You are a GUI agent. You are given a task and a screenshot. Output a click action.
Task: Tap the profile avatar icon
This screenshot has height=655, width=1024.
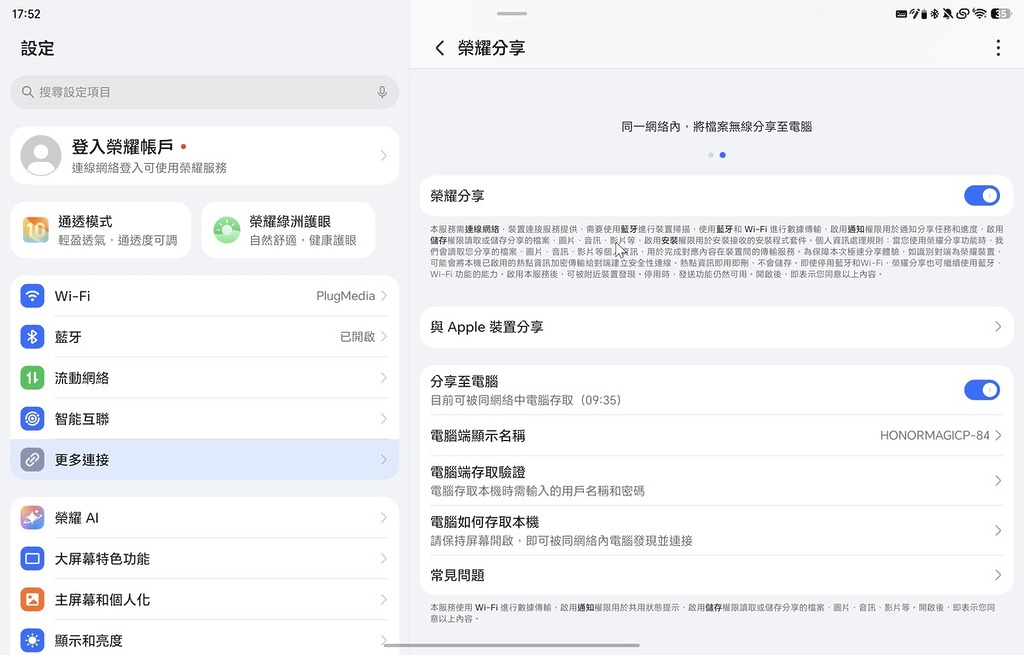click(40, 155)
